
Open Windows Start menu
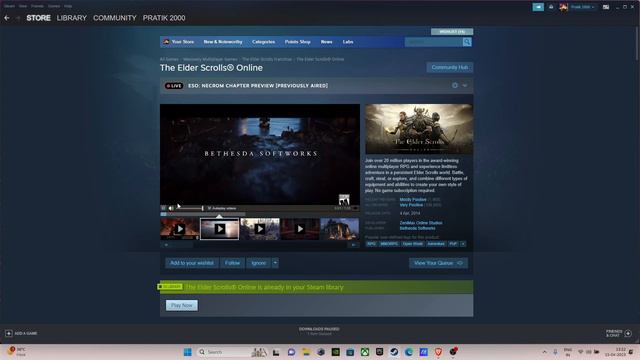pyautogui.click(x=187, y=352)
